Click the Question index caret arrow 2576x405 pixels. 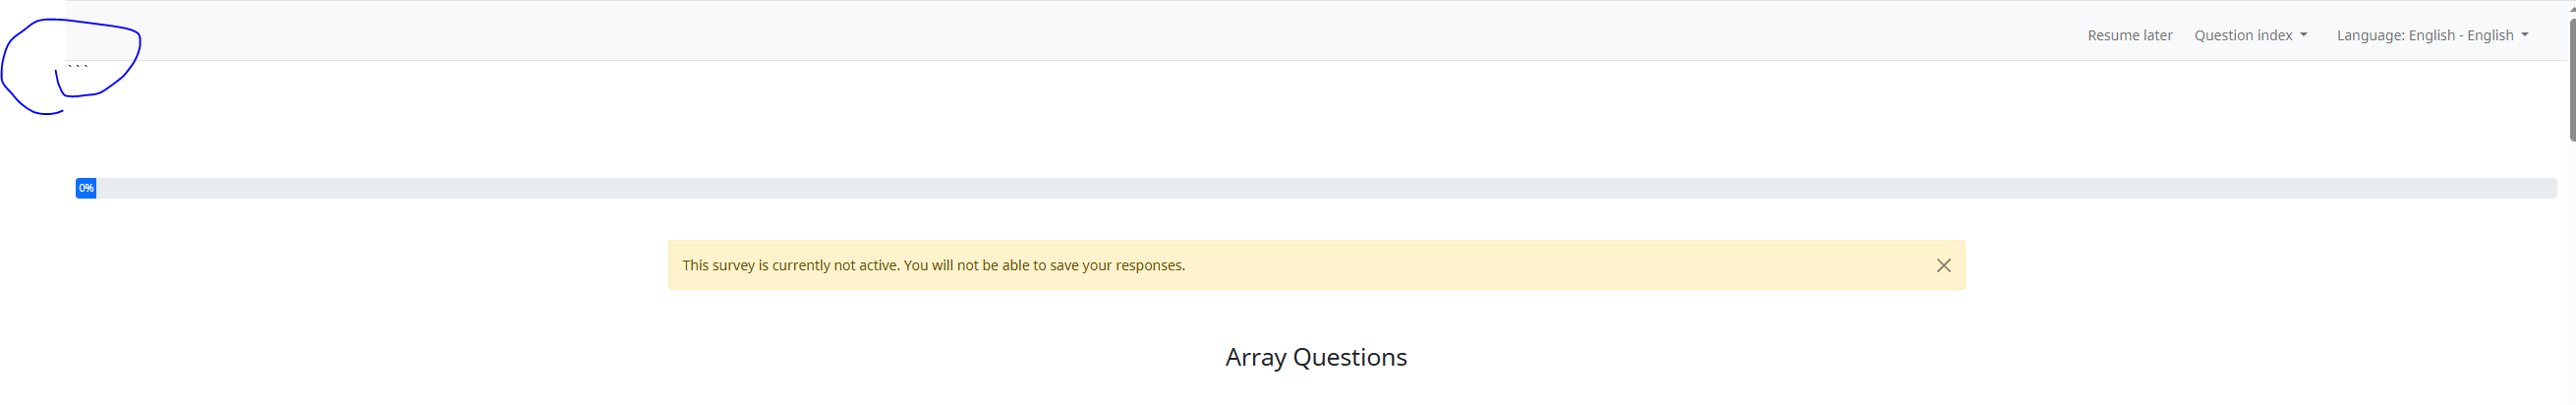click(2303, 35)
